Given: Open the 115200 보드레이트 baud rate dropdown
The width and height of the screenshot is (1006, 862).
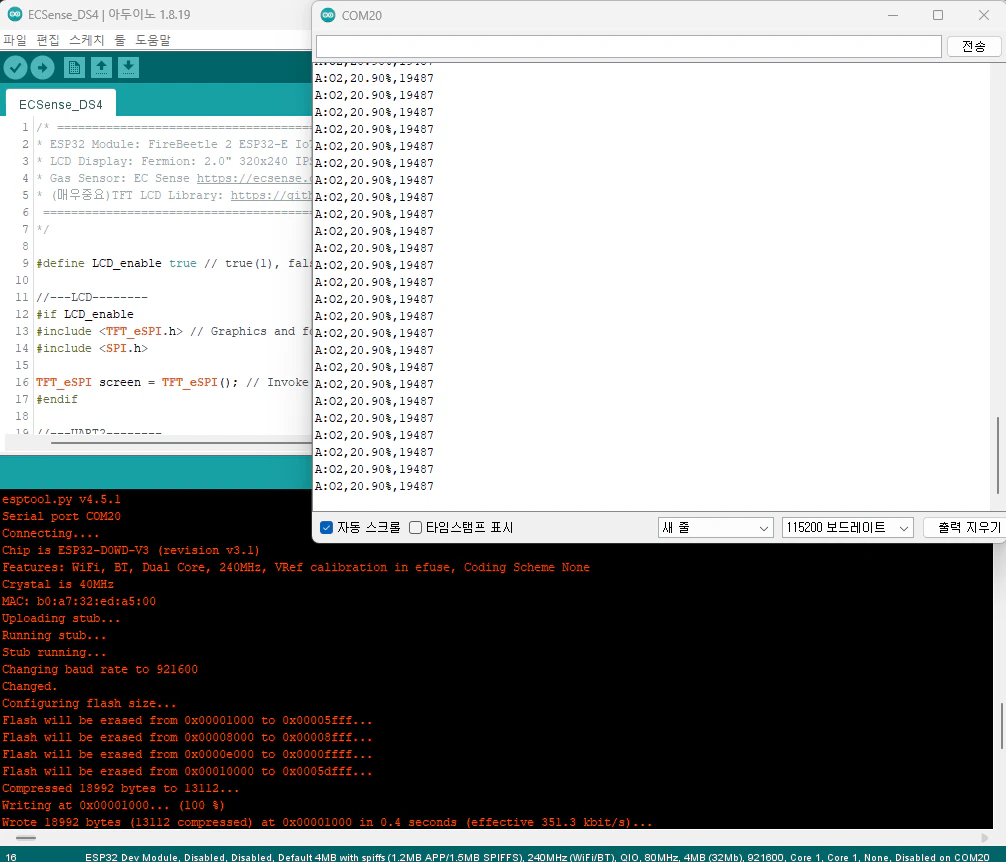Looking at the screenshot, I should 847,527.
